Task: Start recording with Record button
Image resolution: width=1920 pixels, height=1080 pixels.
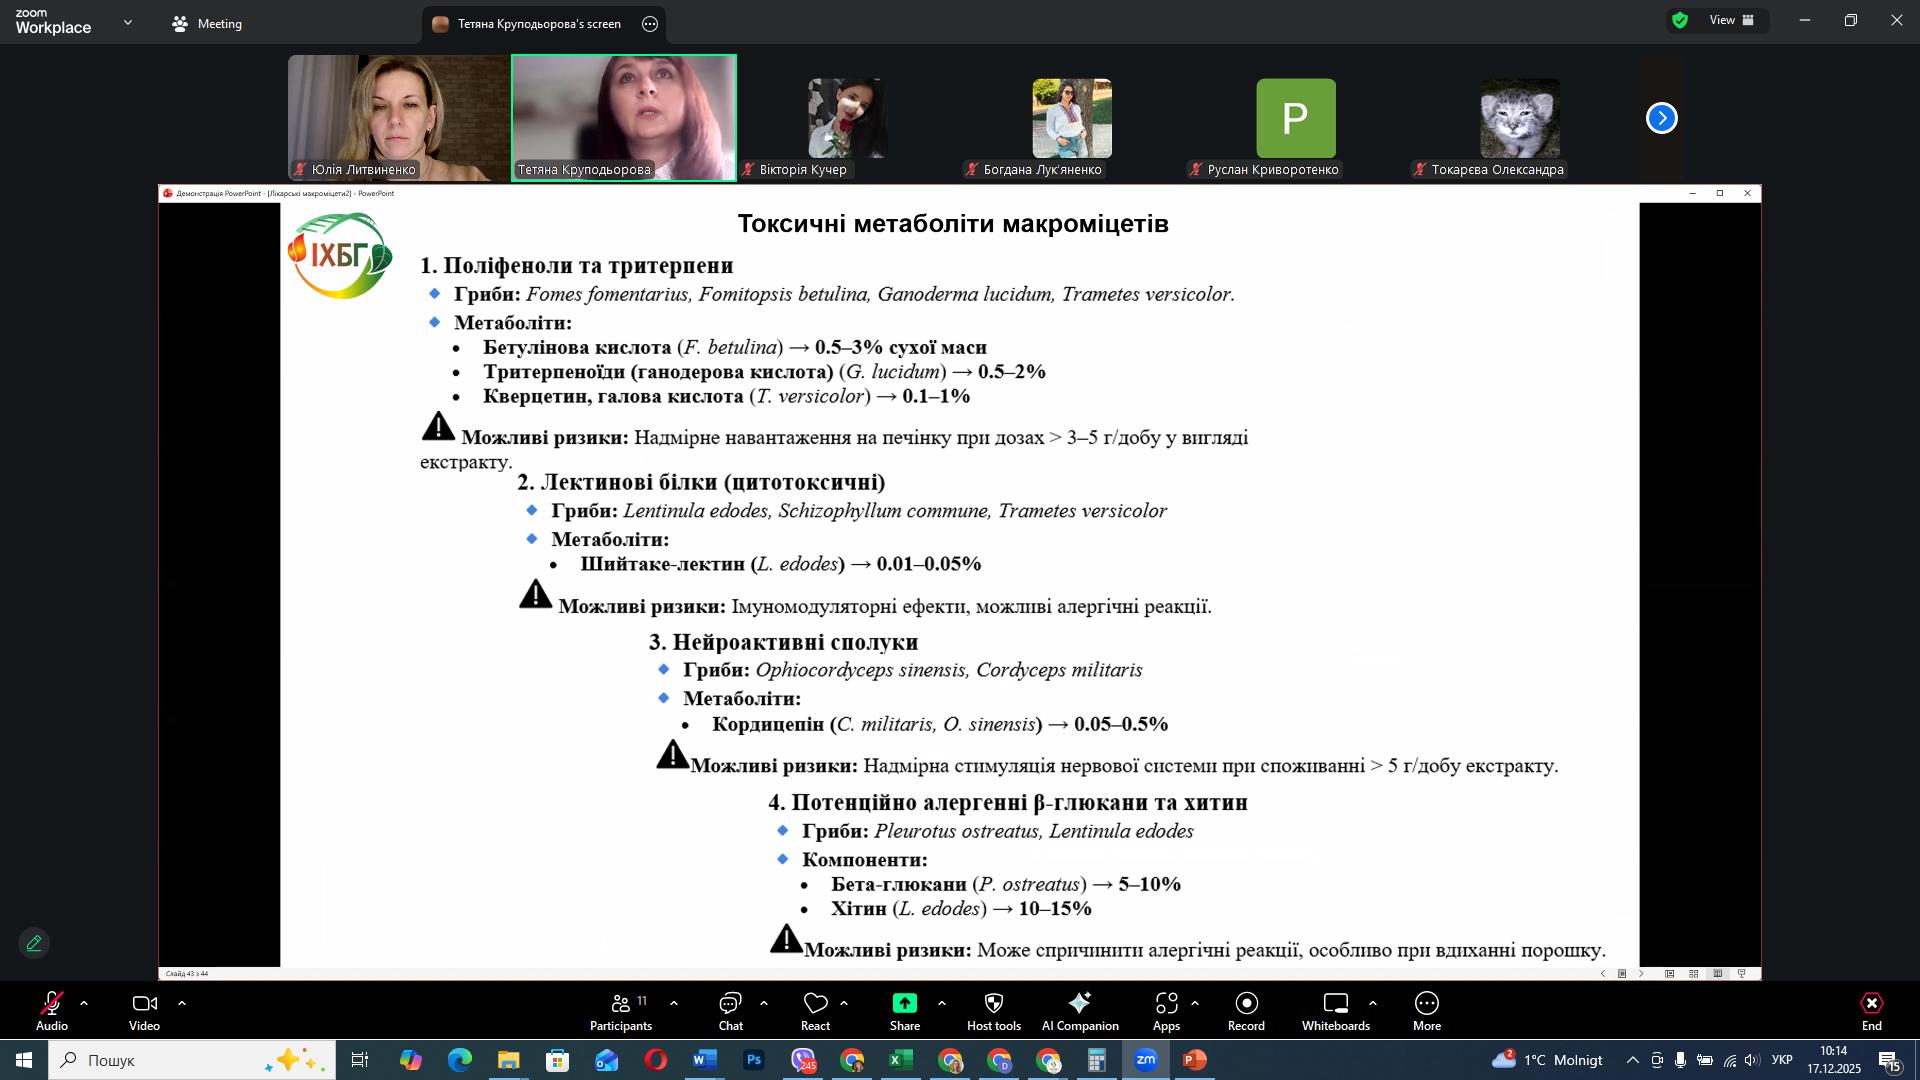Action: (x=1246, y=1011)
